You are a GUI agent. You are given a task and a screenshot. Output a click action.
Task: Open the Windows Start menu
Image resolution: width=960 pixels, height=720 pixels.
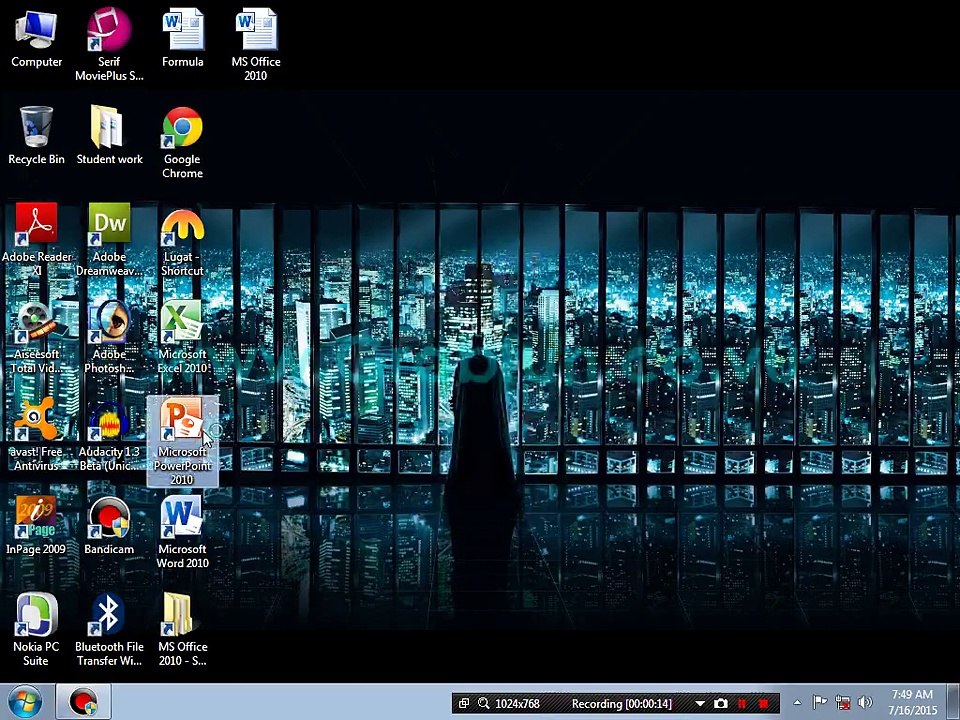tap(25, 702)
